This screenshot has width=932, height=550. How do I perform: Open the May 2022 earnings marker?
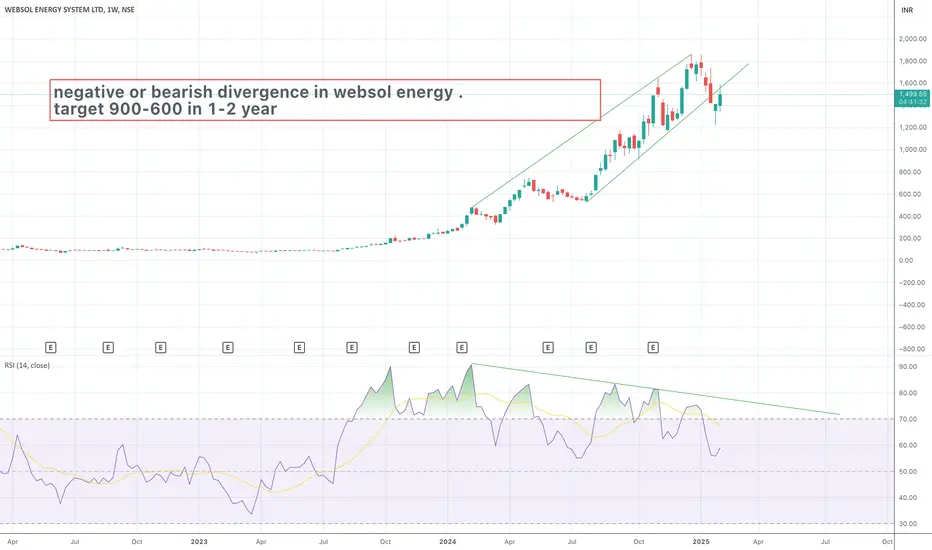pyautogui.click(x=51, y=347)
